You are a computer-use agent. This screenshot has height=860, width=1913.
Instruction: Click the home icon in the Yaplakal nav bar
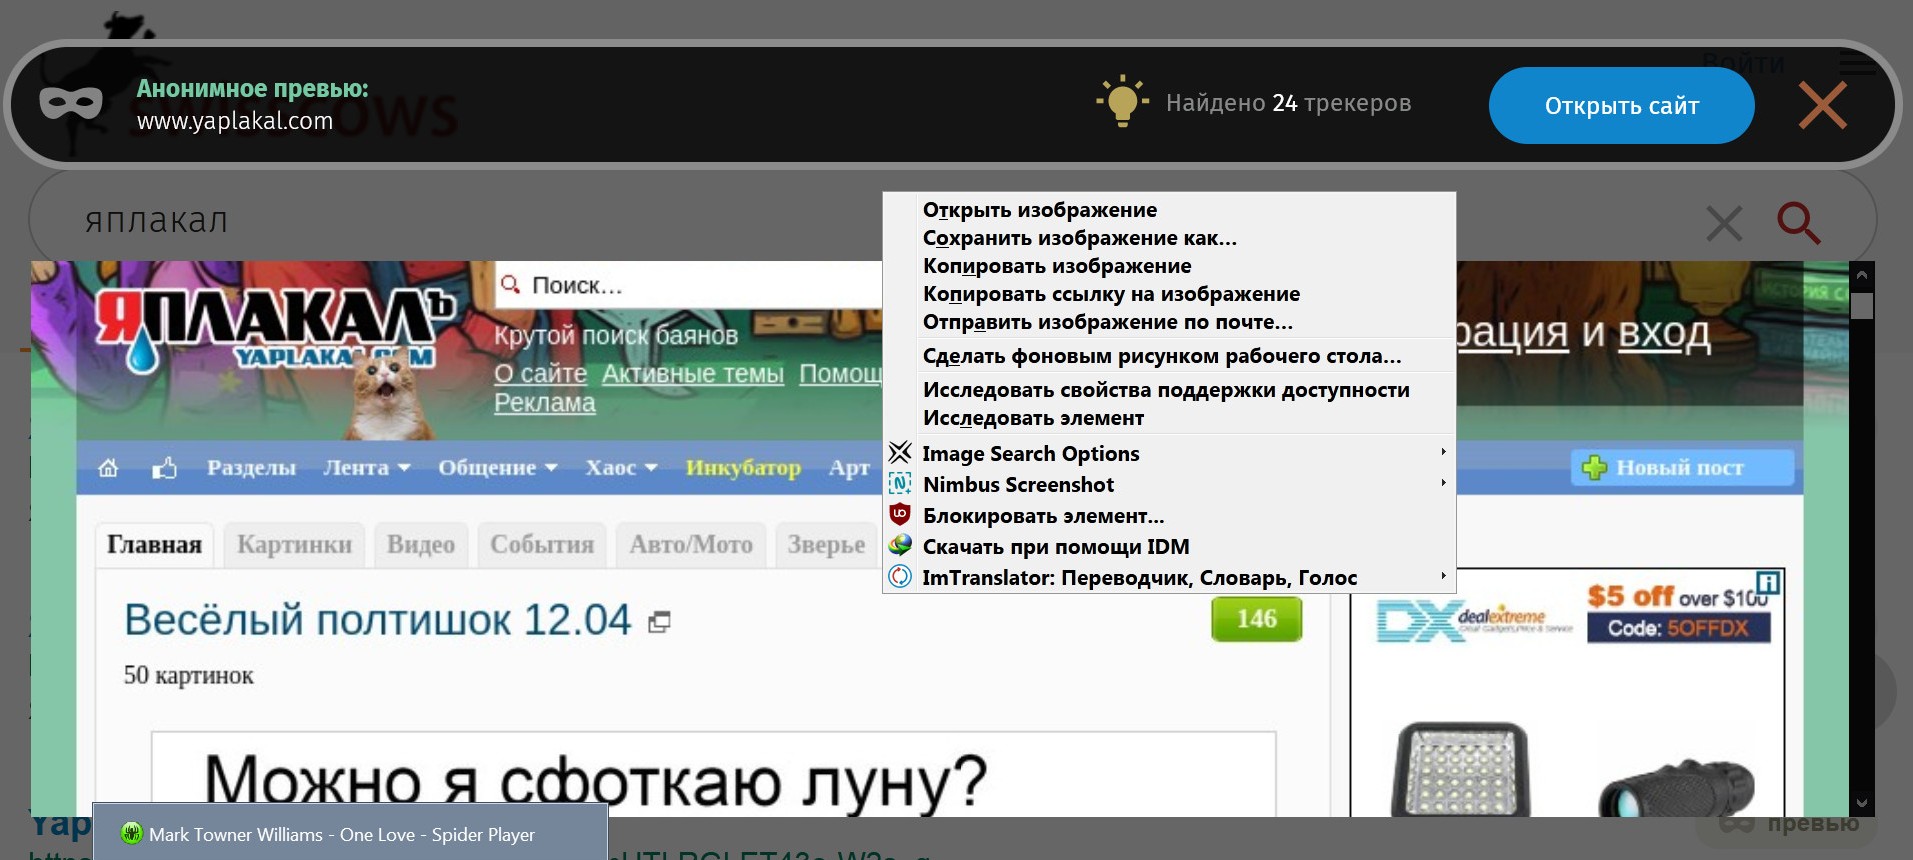click(108, 468)
